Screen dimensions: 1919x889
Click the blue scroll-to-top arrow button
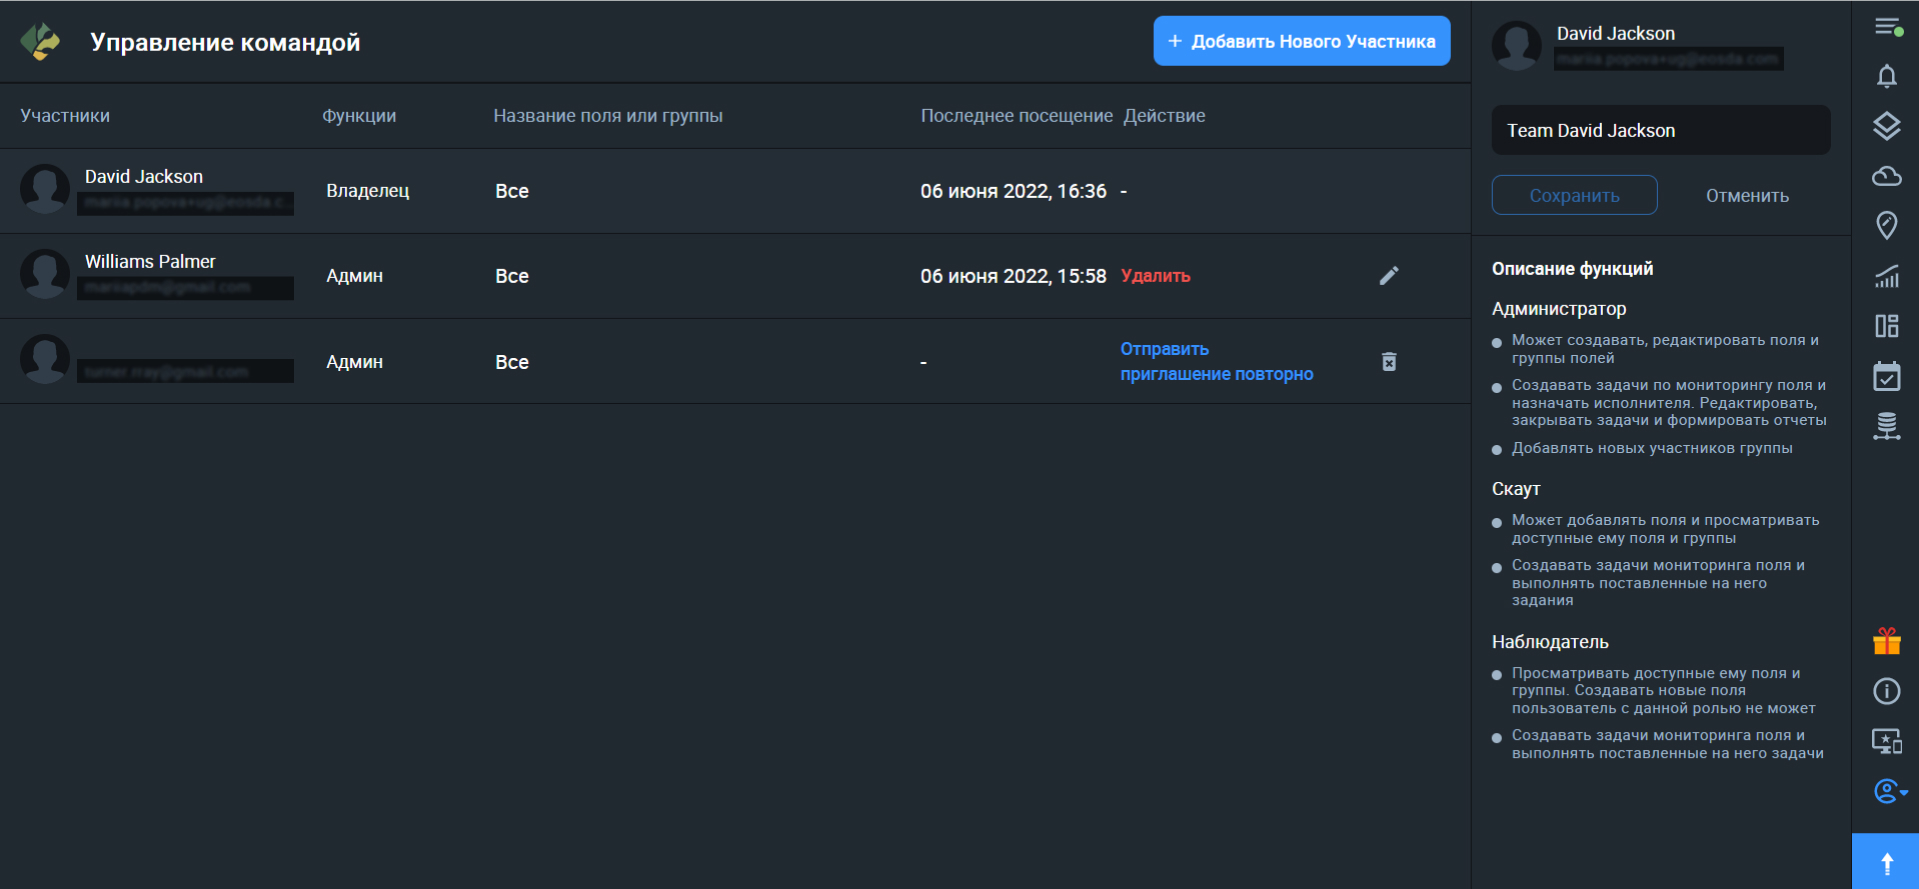(x=1885, y=861)
